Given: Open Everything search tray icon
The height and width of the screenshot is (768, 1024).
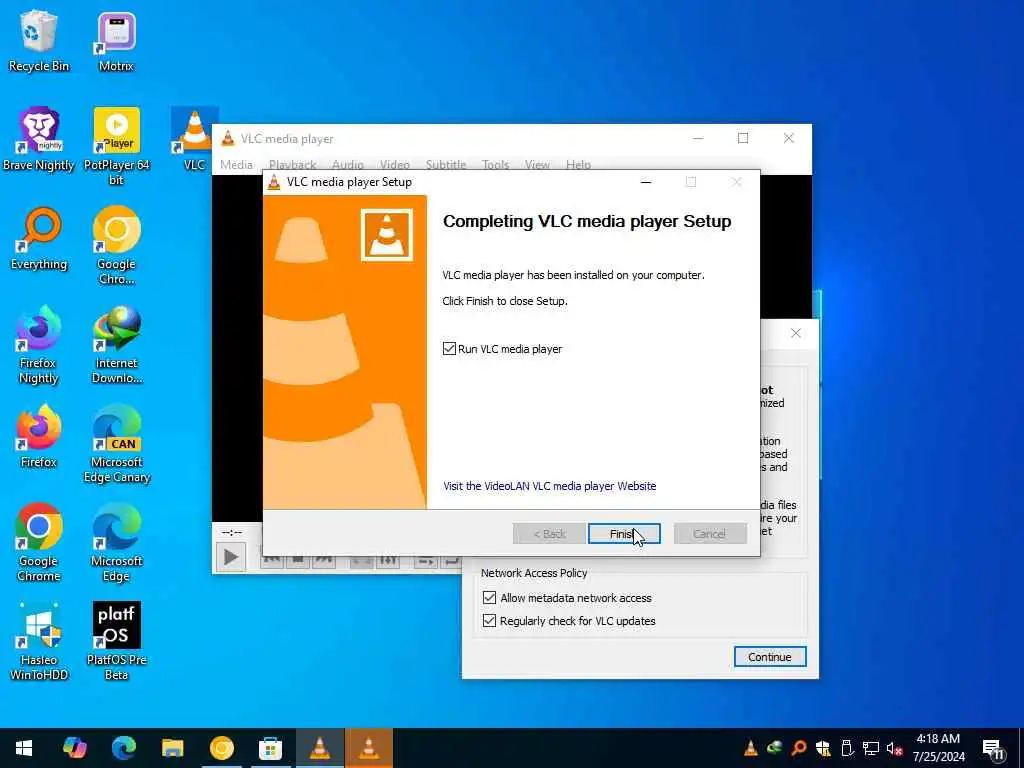Looking at the screenshot, I should [x=798, y=748].
